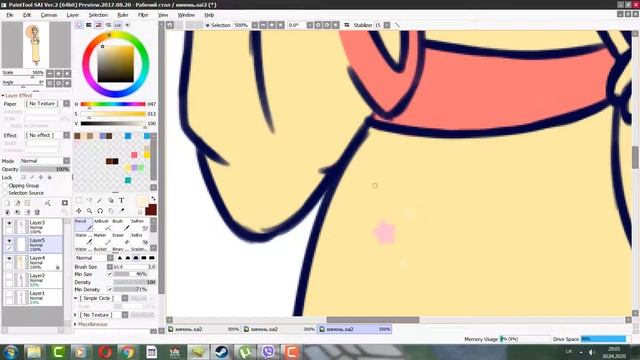Click the dark brown background color swatch
Viewport: 640px width, 360px height.
coord(151,210)
